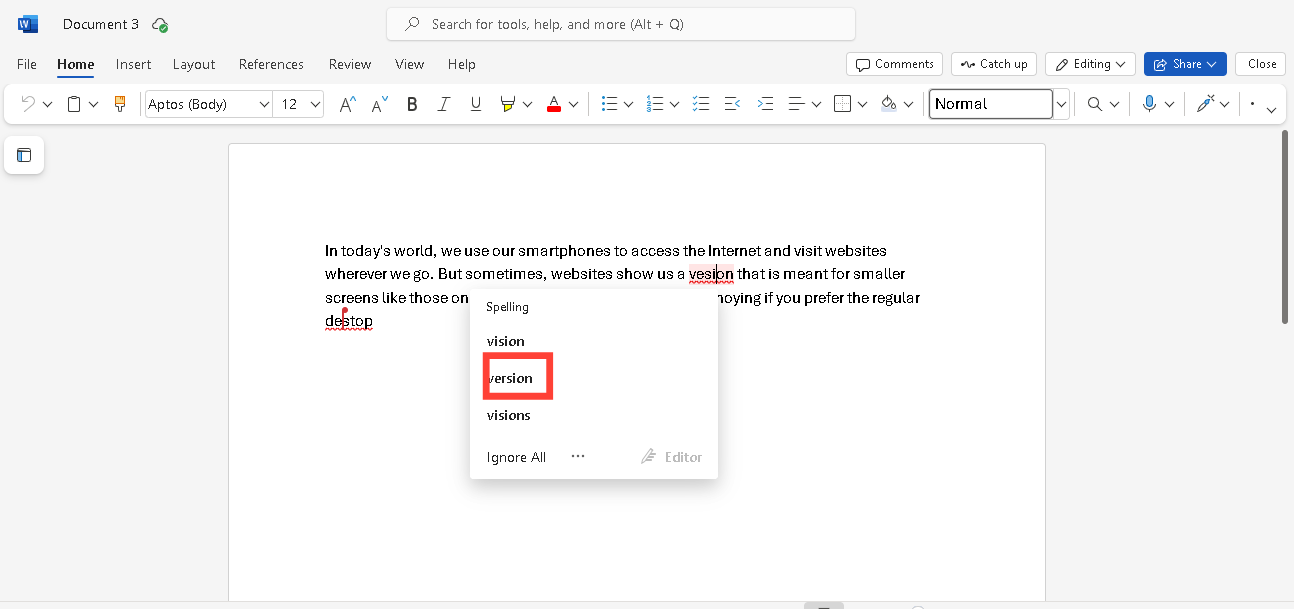Click Ignore All in the spelling menu
Screen dimensions: 1294x609
(x=516, y=457)
